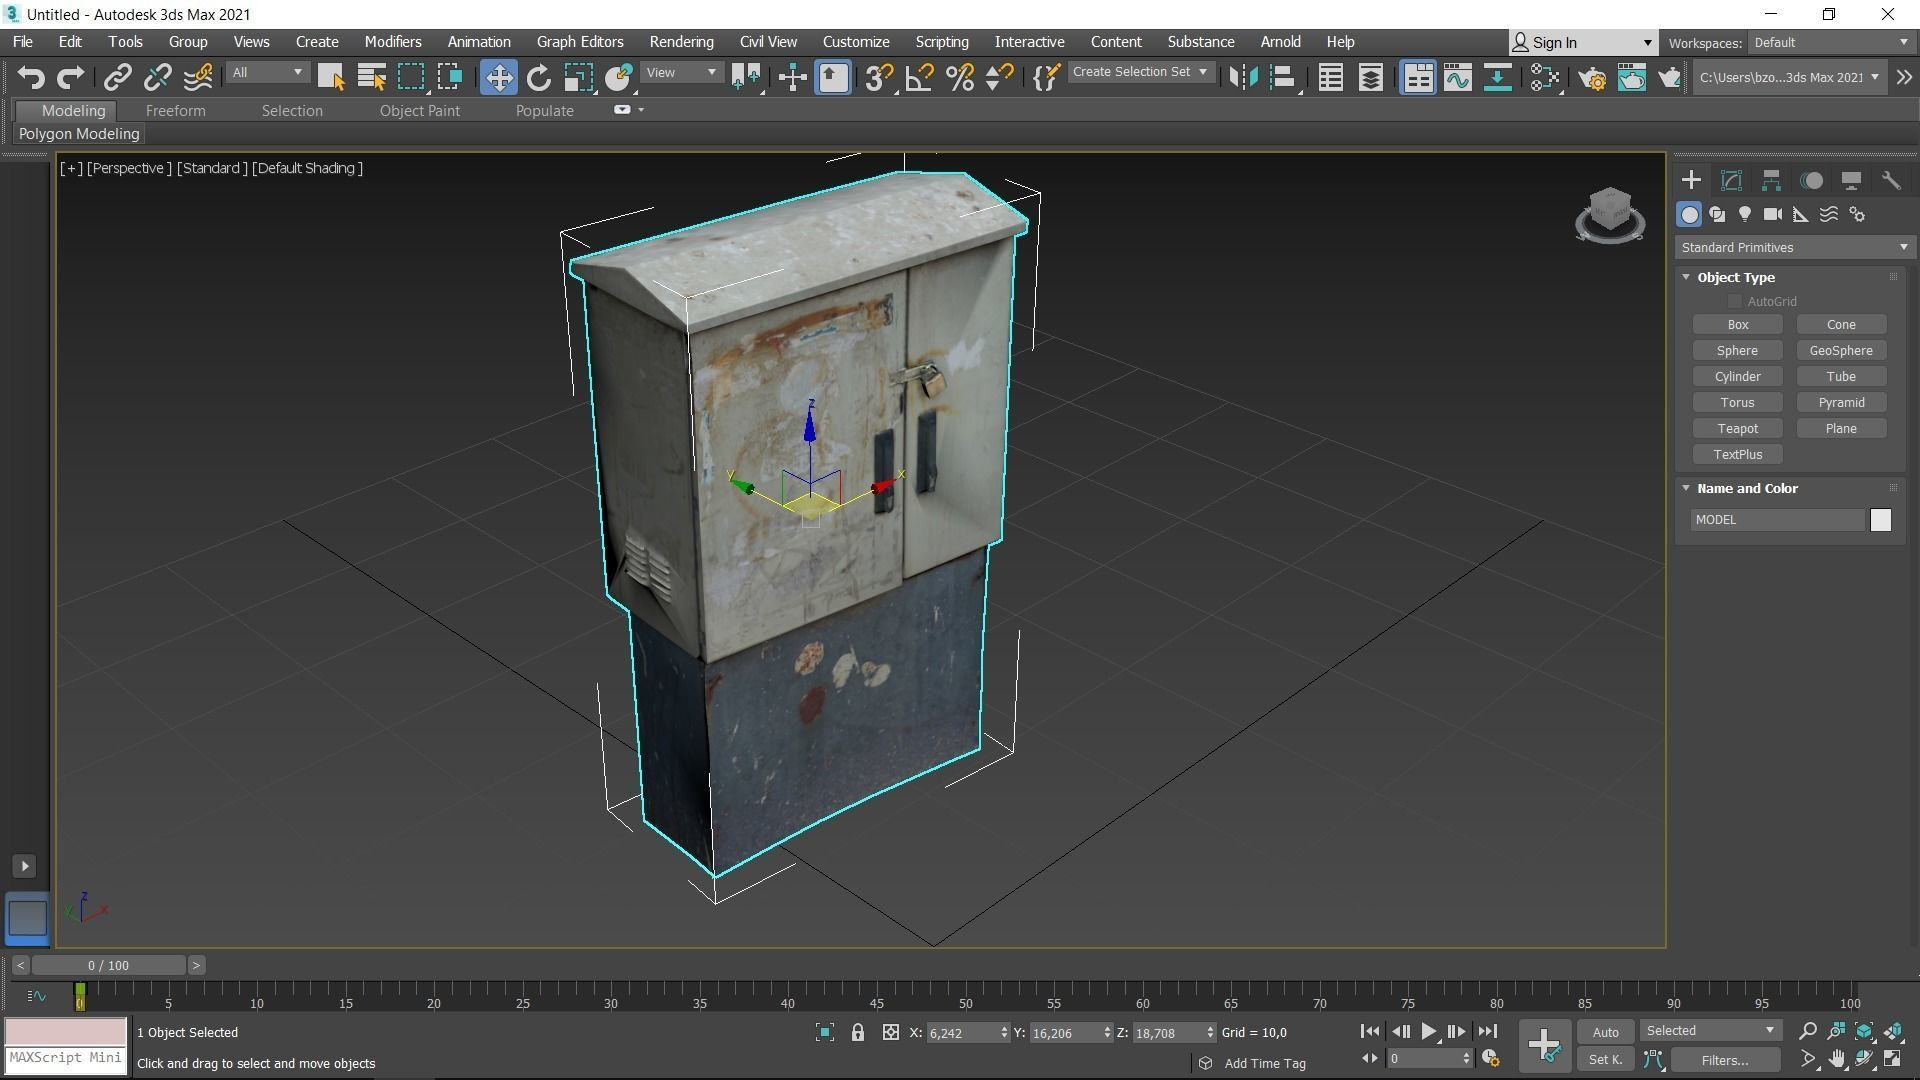Viewport: 1920px width, 1080px height.
Task: Toggle the Selection Lock padlock
Action: (x=857, y=1032)
